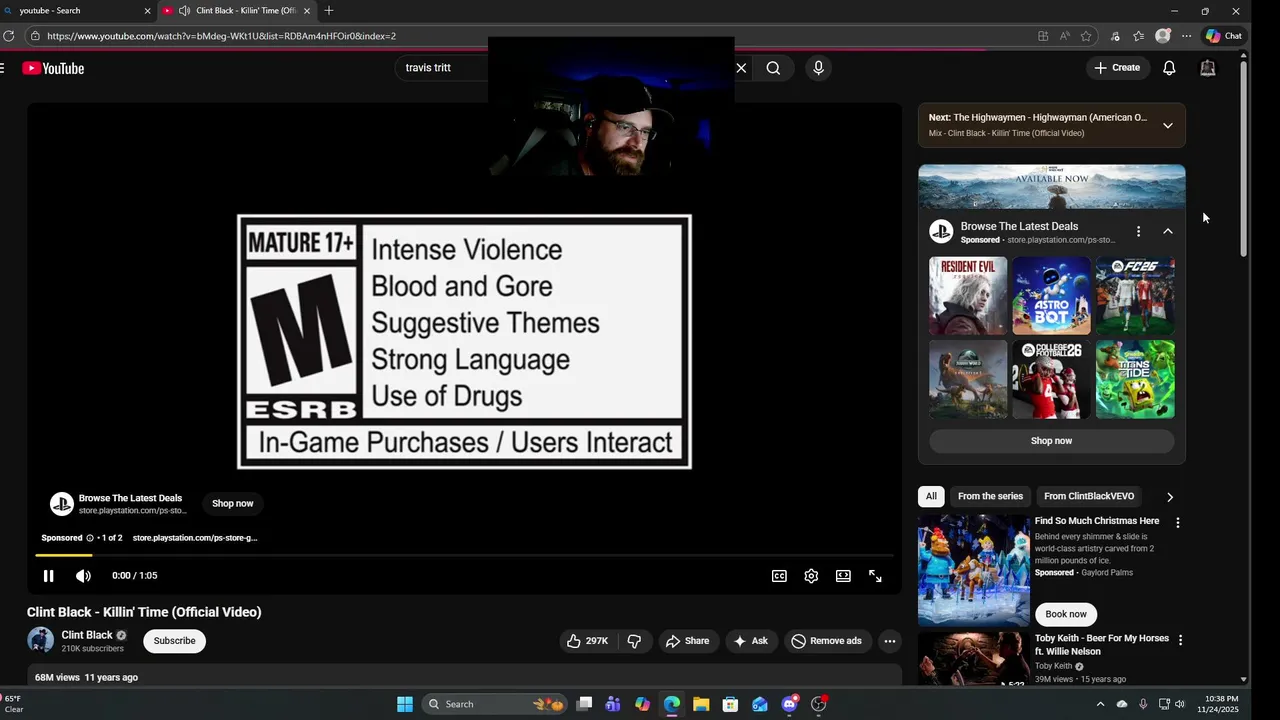
Task: Click the Clint Black channel name
Action: click(x=87, y=635)
